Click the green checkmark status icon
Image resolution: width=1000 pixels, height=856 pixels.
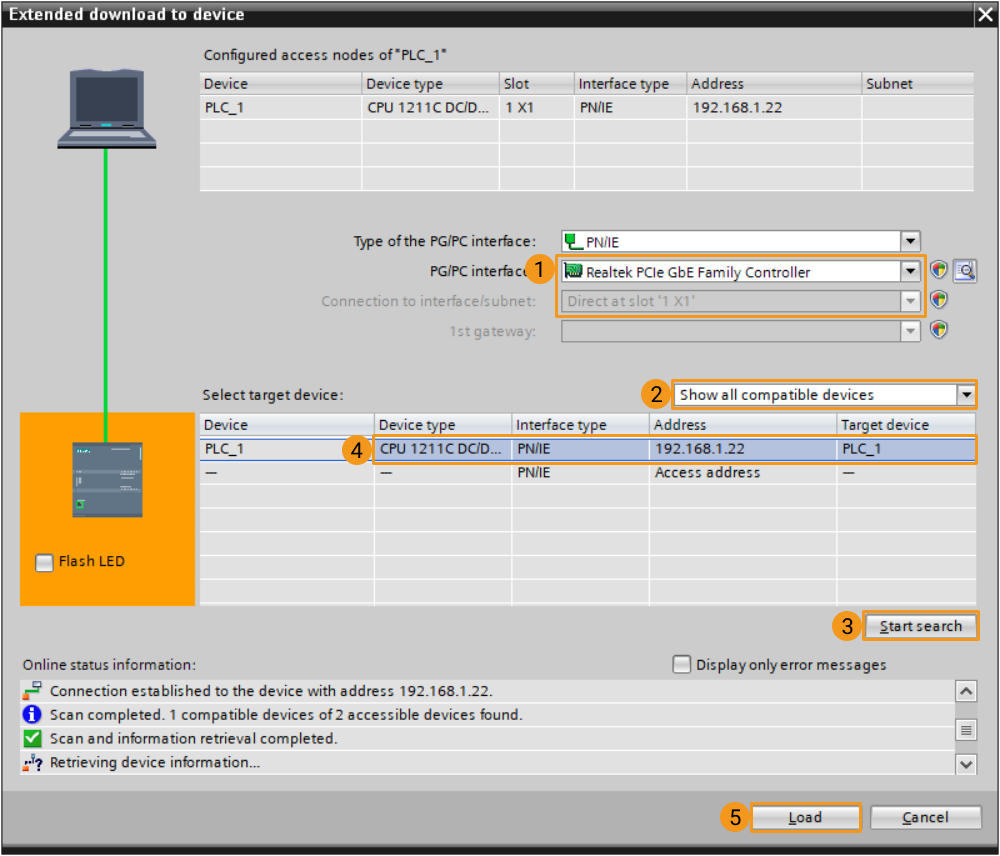tap(32, 739)
